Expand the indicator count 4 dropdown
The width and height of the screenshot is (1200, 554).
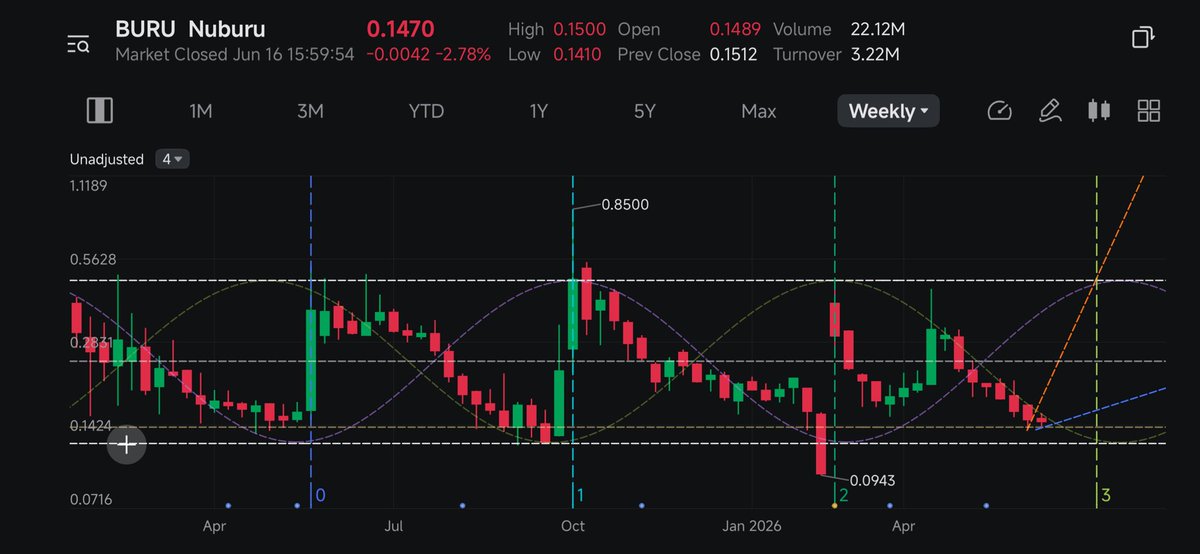pos(172,159)
